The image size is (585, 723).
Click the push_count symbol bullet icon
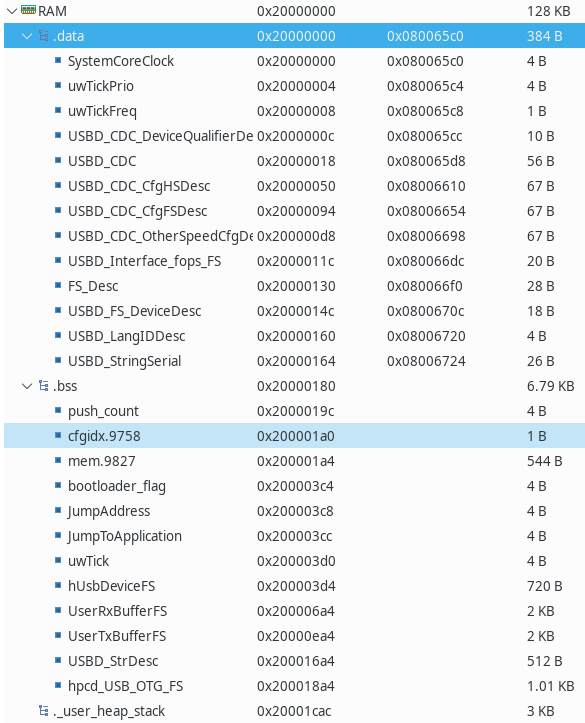pyautogui.click(x=58, y=410)
